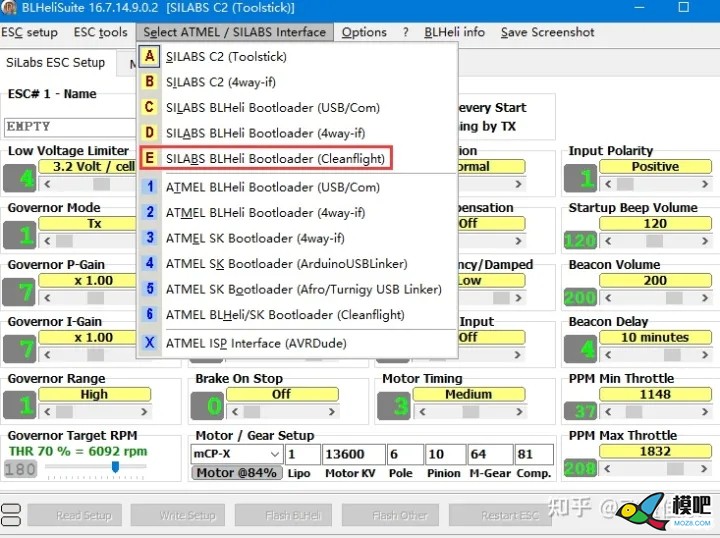Select ATMEL SK Bootloader (ArduinoUSBLinker)
This screenshot has height=538, width=720.
pyautogui.click(x=298, y=263)
